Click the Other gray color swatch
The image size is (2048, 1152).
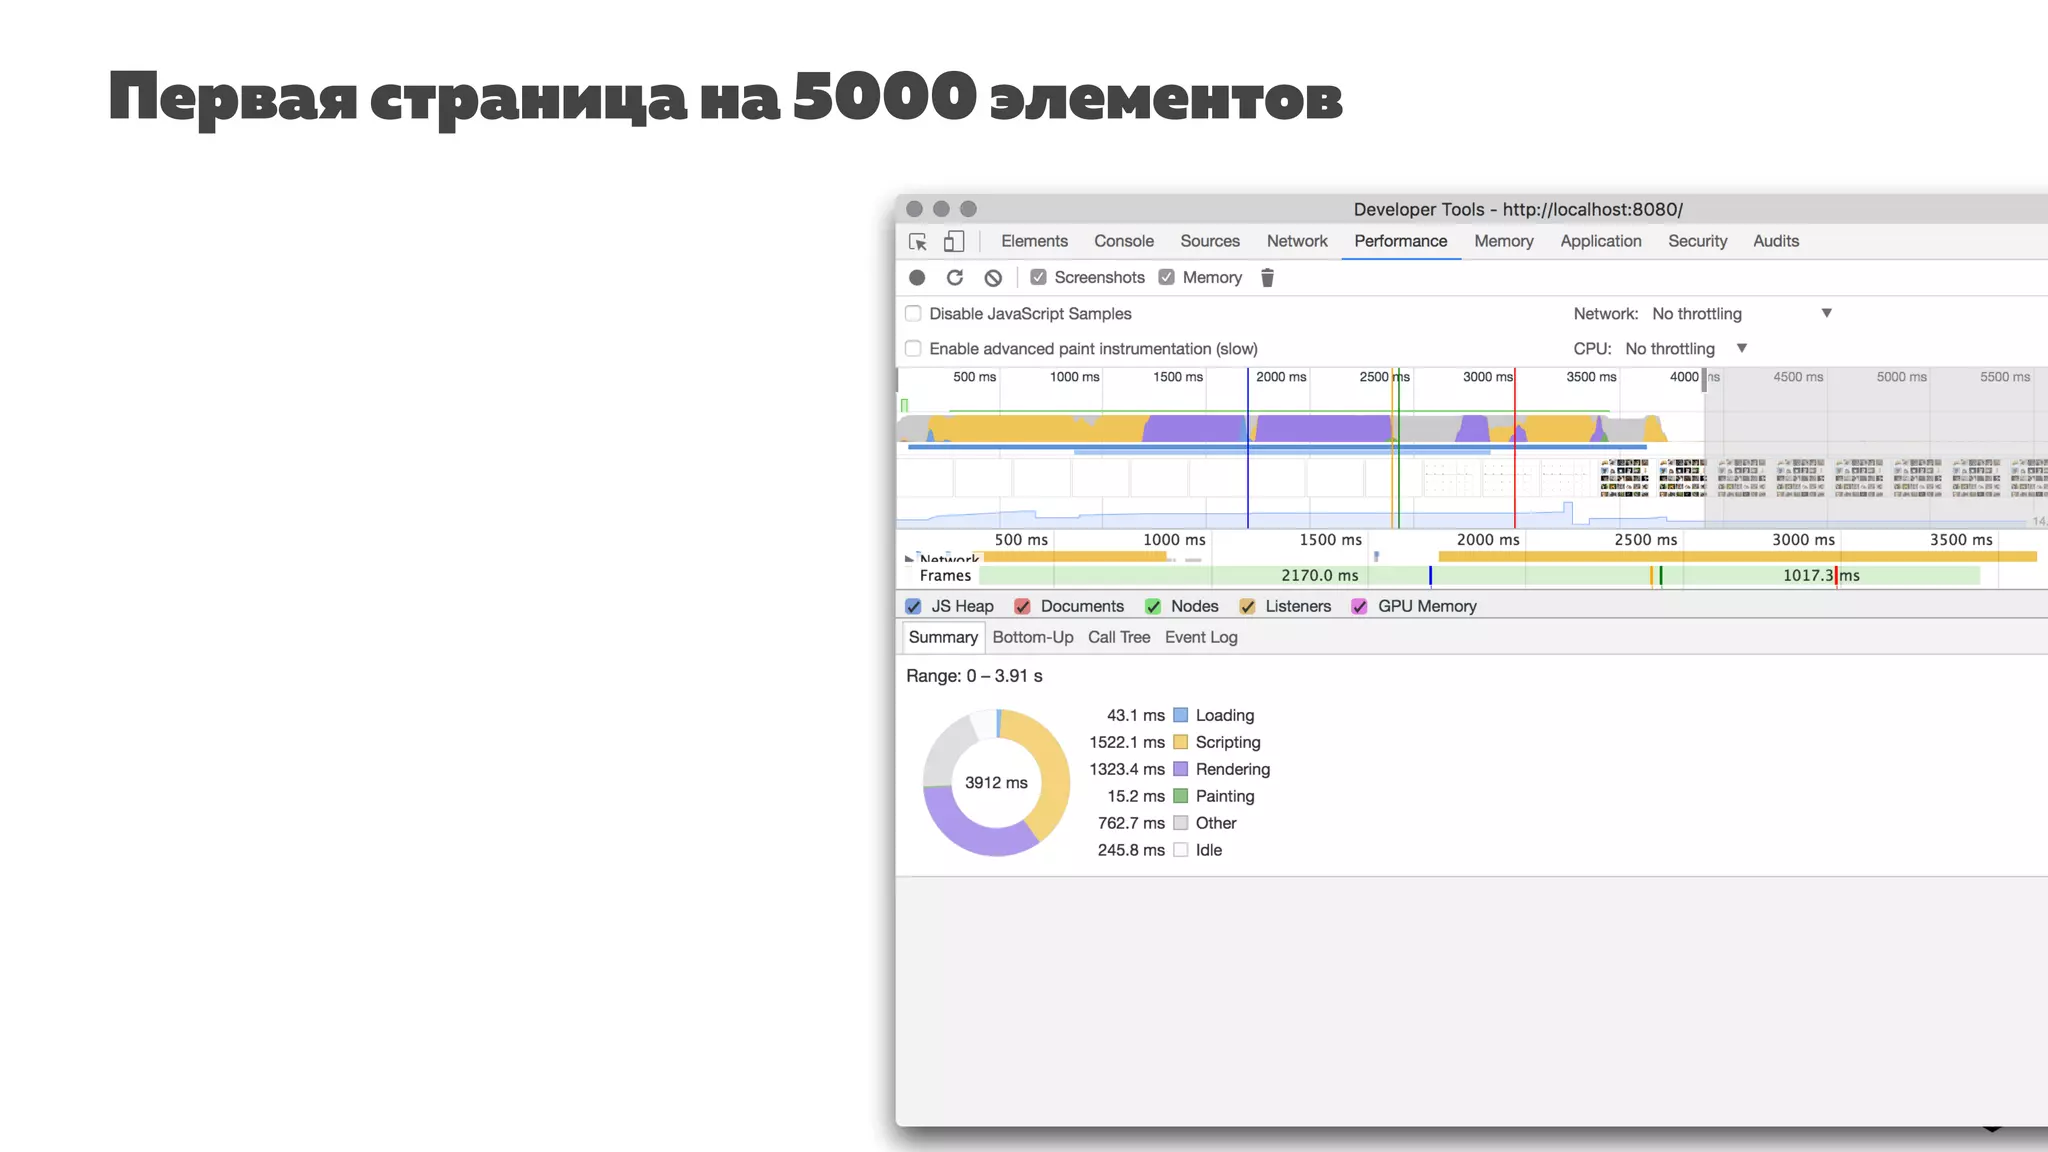coord(1181,823)
